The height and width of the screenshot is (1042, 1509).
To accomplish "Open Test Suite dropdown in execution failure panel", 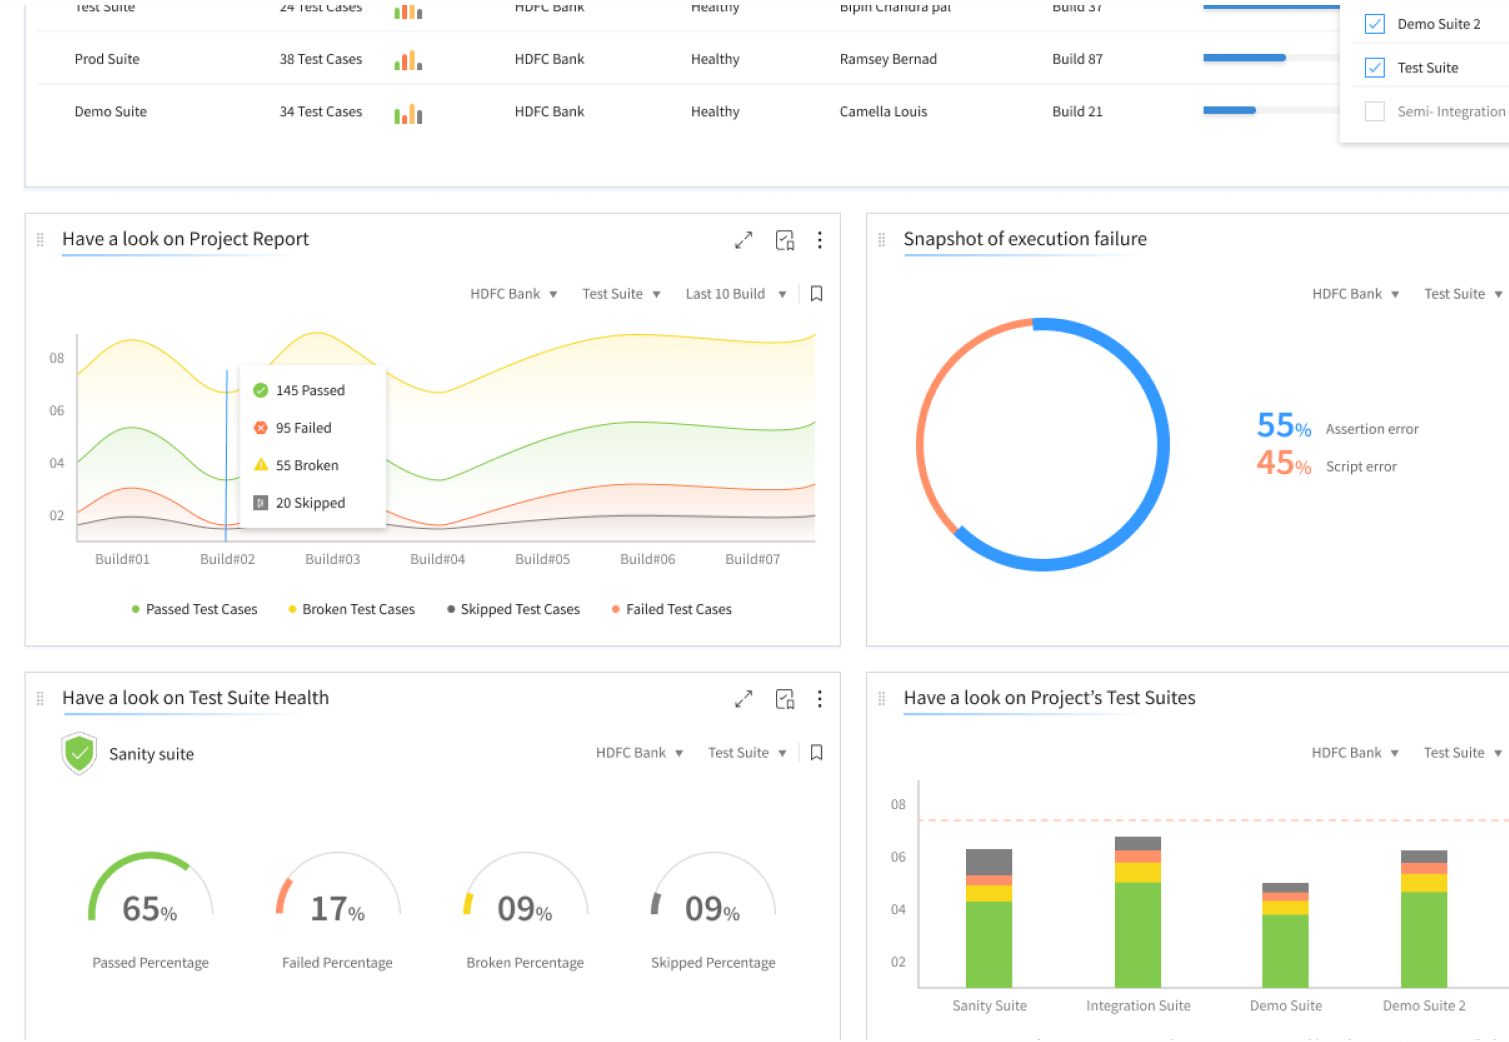I will click(1464, 294).
